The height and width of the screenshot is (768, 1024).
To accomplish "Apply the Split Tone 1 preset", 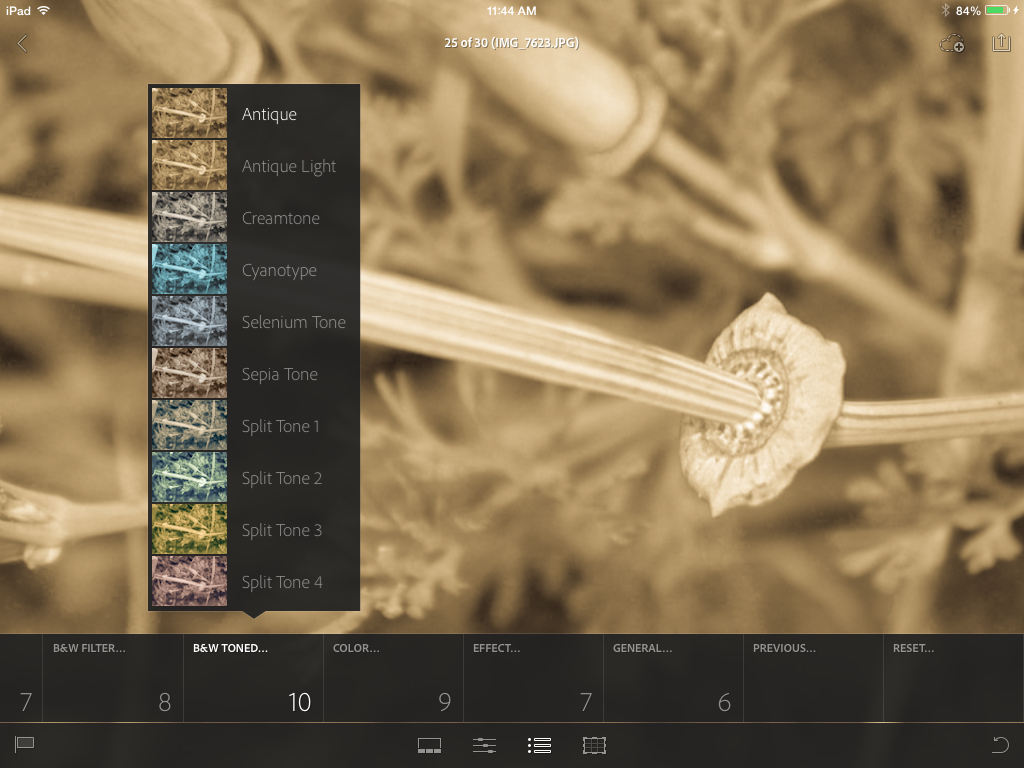I will (x=255, y=426).
